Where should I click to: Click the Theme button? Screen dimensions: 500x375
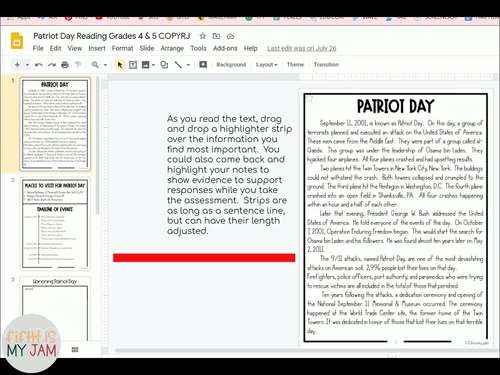point(295,65)
